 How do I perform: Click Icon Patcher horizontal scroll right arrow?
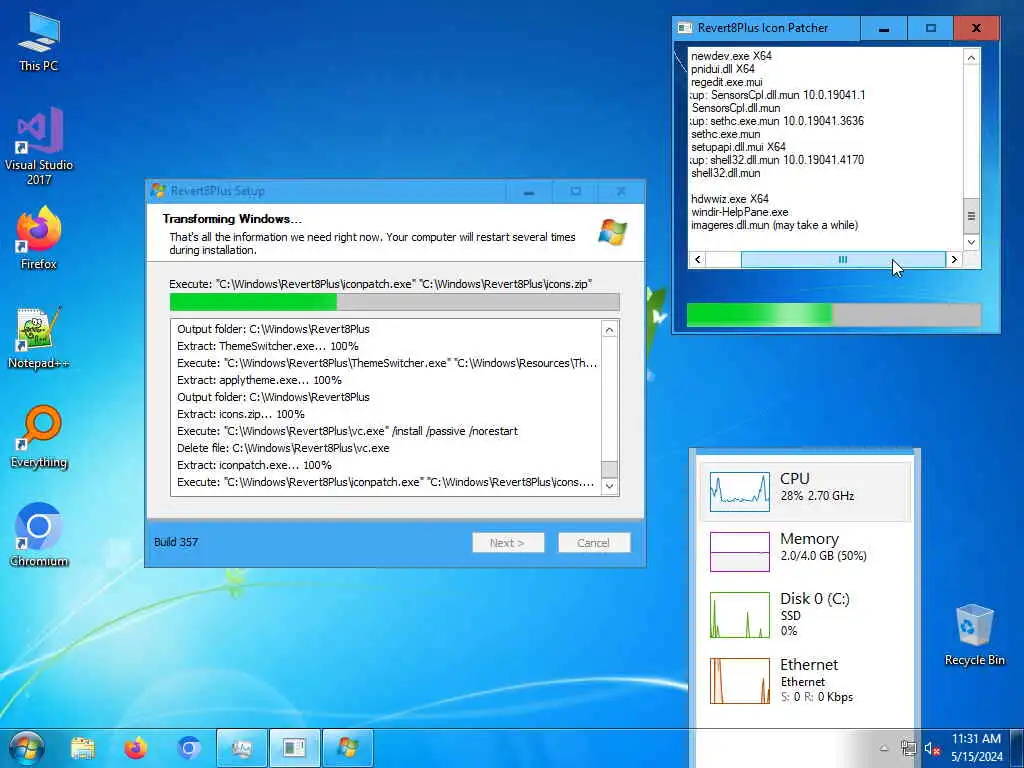point(954,259)
